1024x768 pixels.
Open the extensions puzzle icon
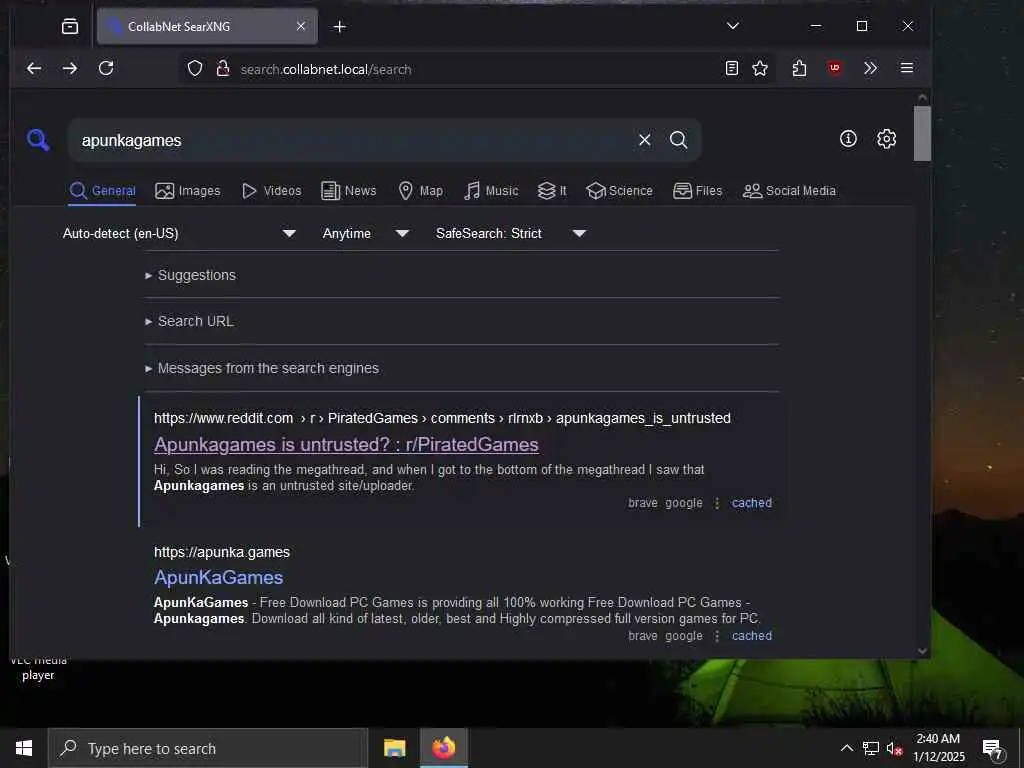[x=799, y=68]
